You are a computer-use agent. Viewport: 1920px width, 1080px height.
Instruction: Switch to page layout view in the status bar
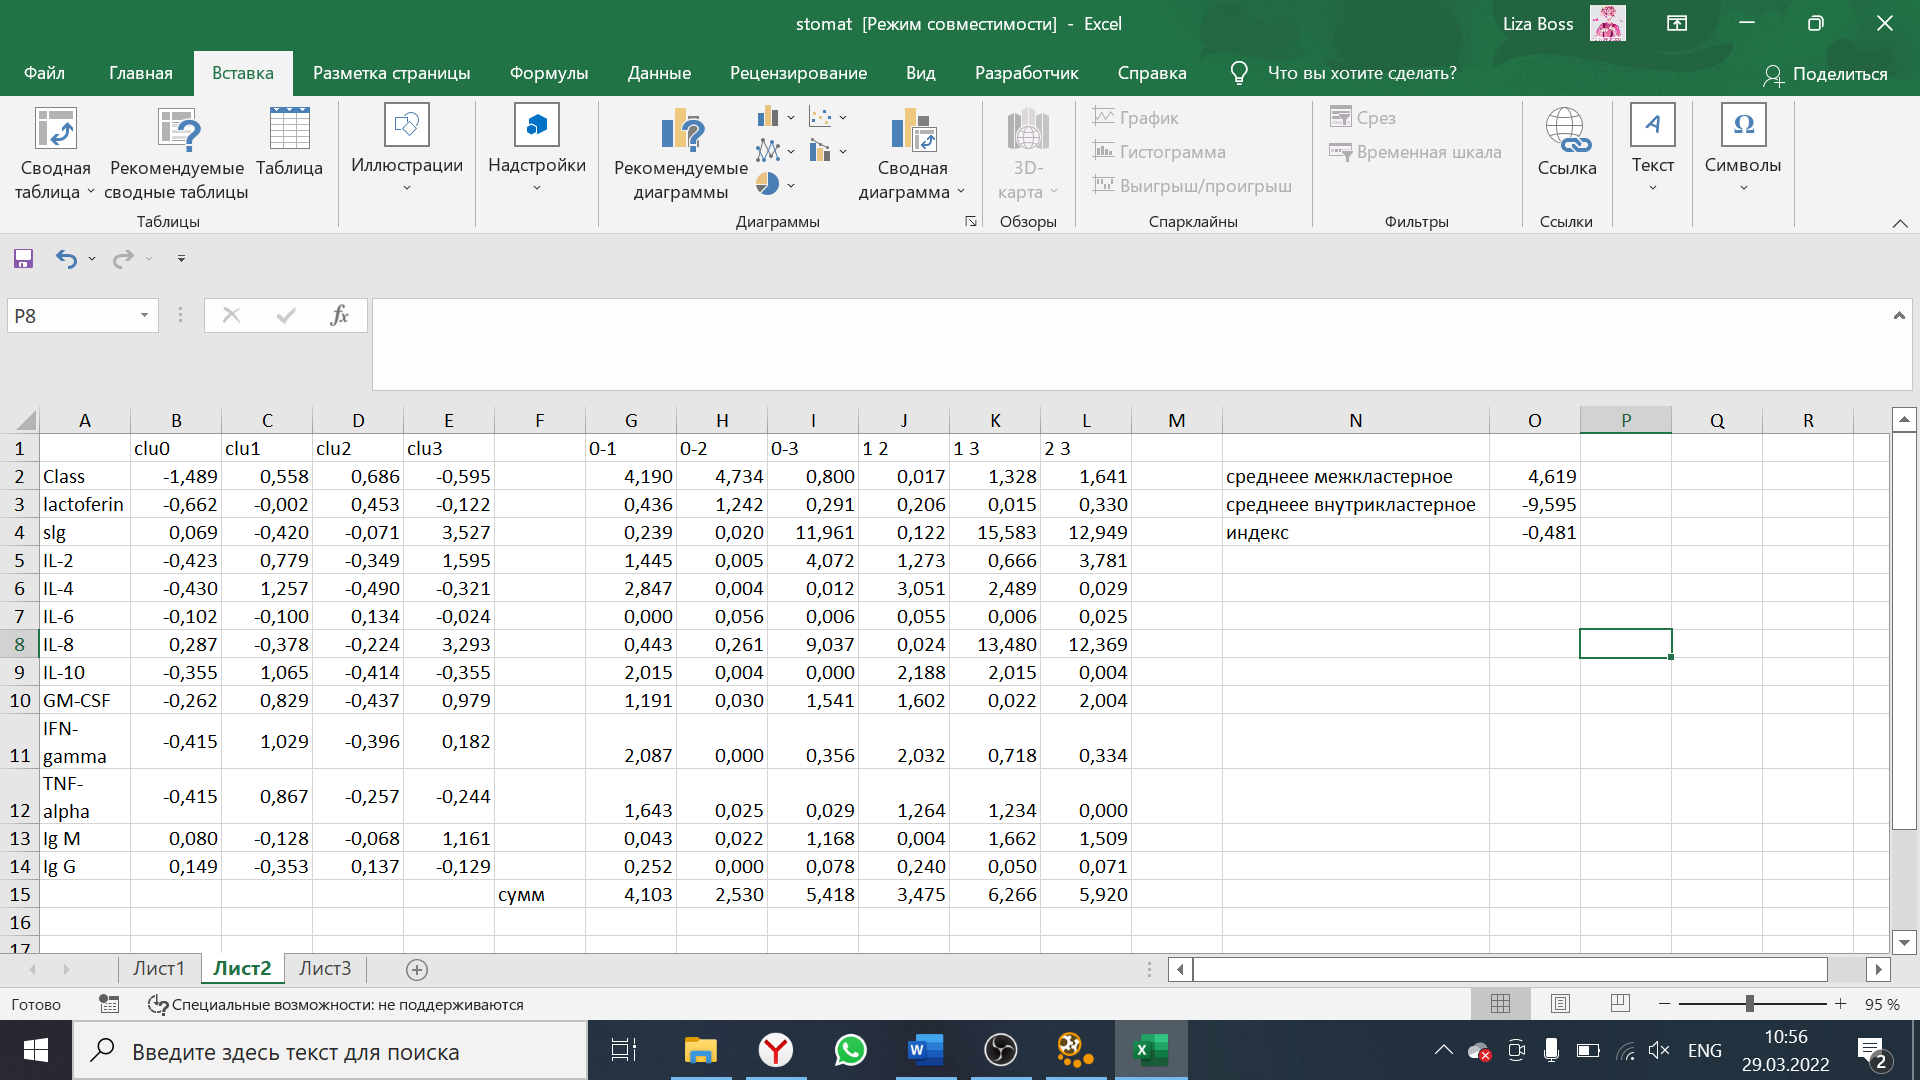[x=1560, y=1003]
